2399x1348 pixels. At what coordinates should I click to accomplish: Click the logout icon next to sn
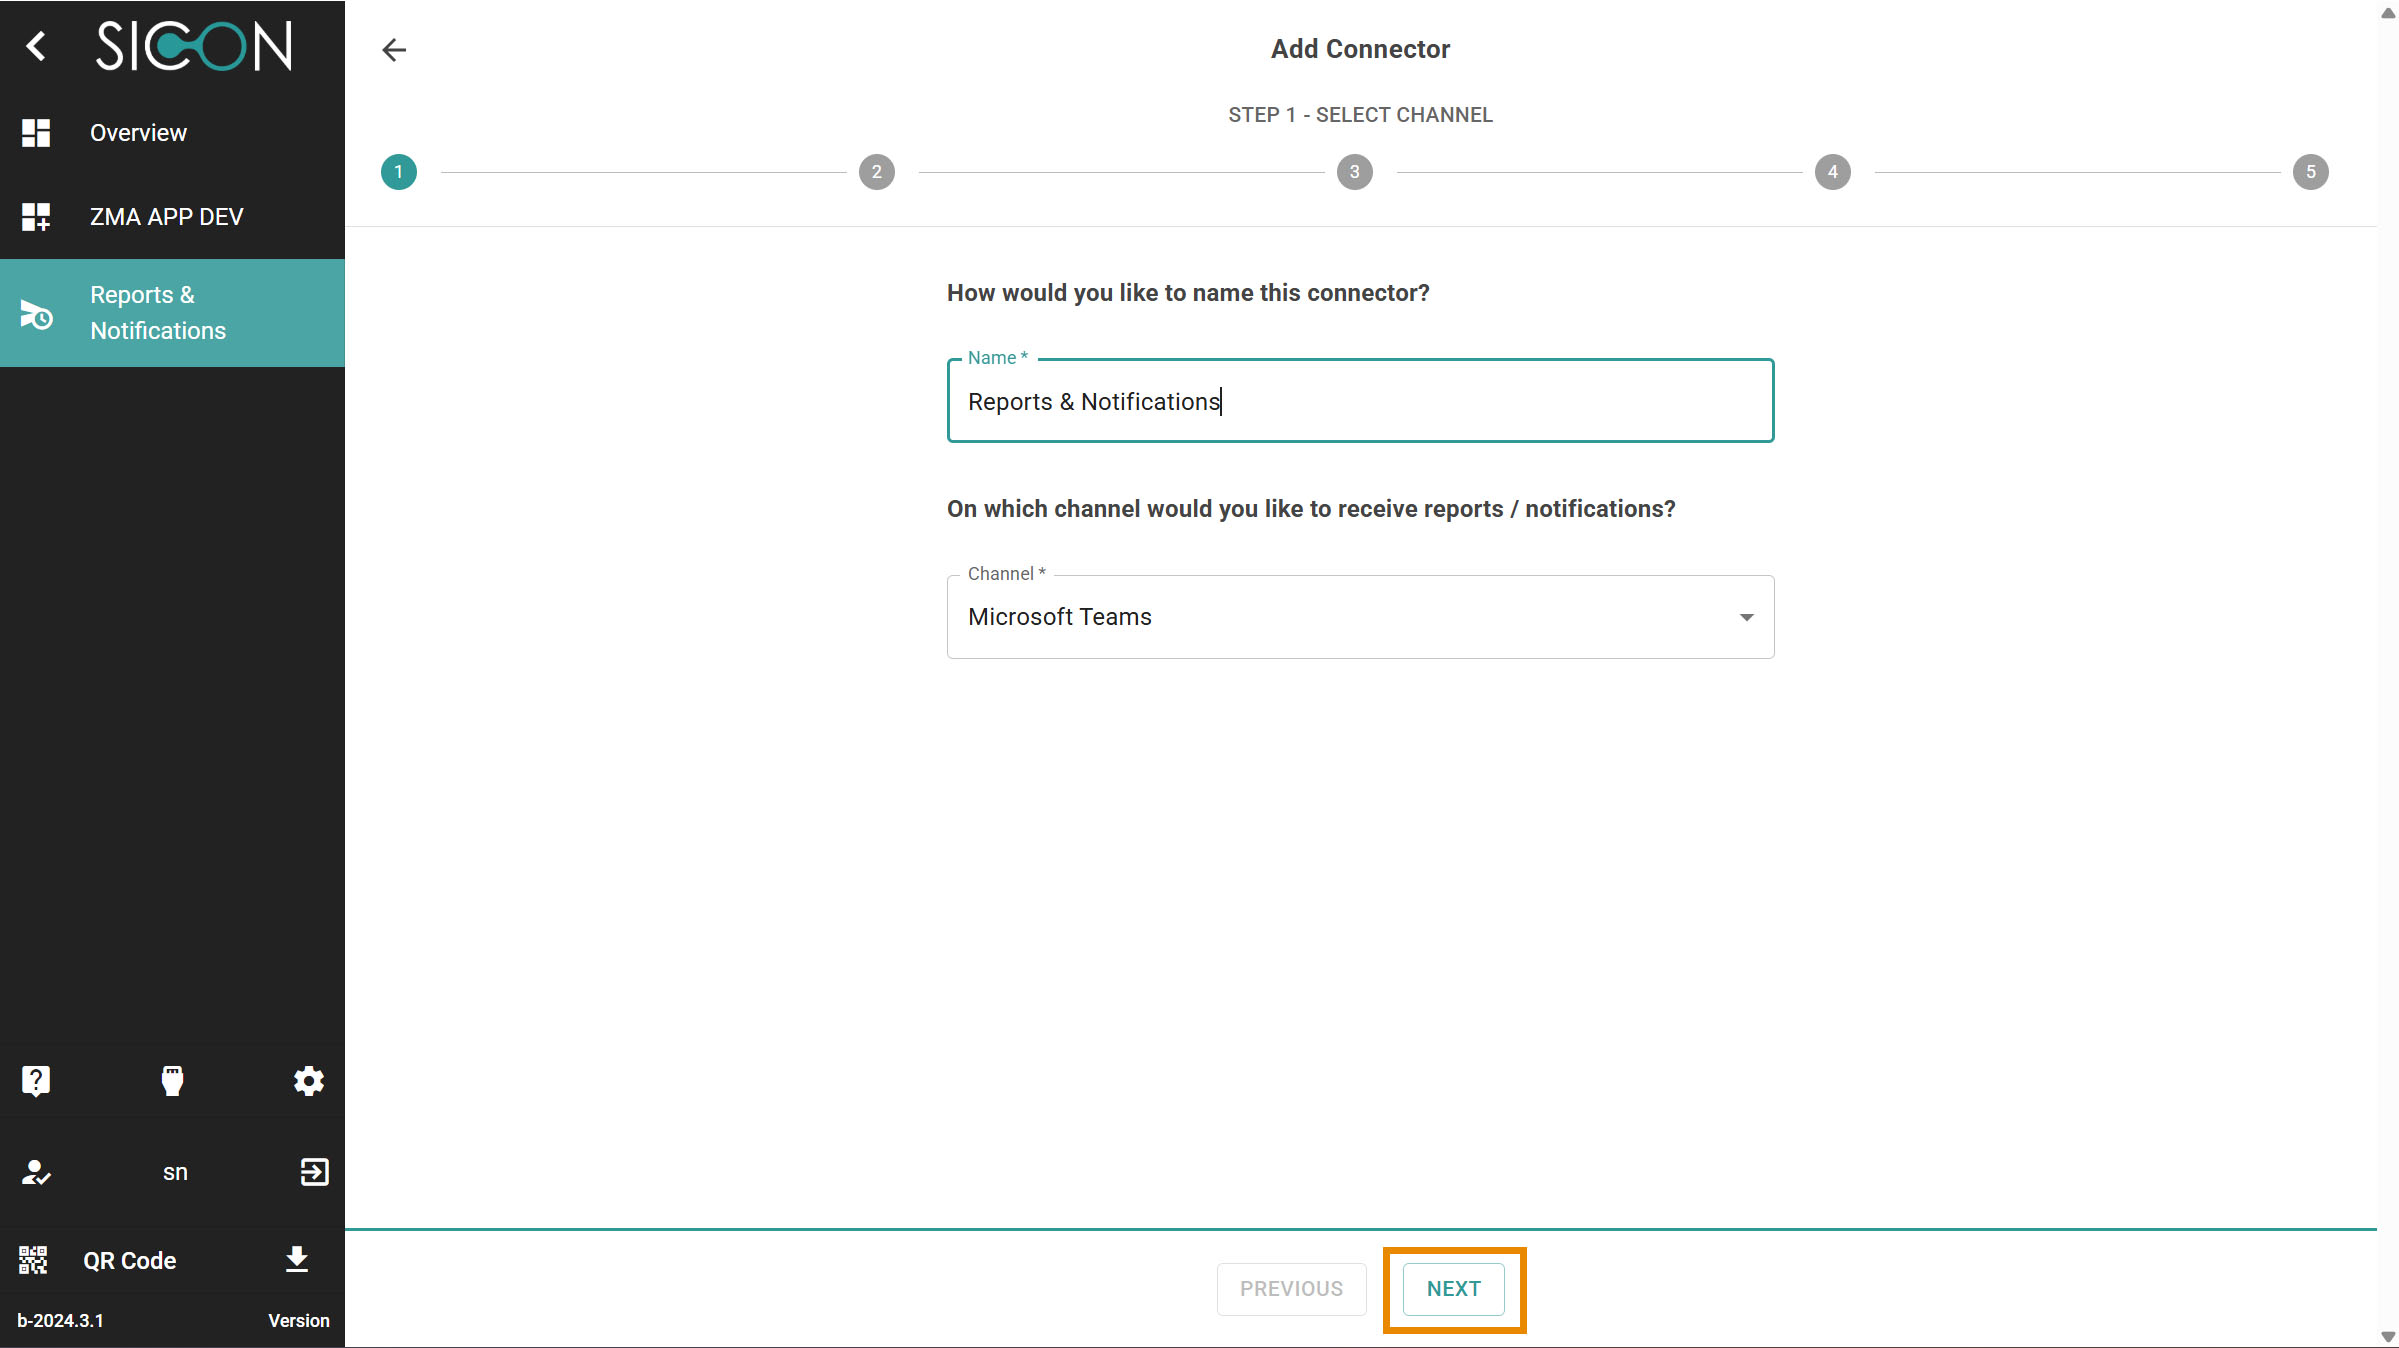click(x=314, y=1172)
